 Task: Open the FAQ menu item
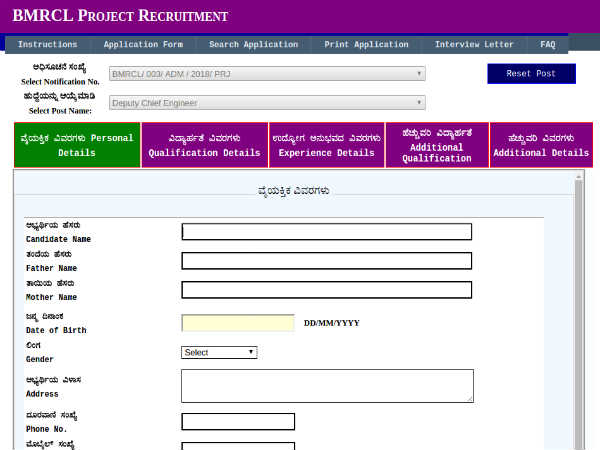pos(548,44)
